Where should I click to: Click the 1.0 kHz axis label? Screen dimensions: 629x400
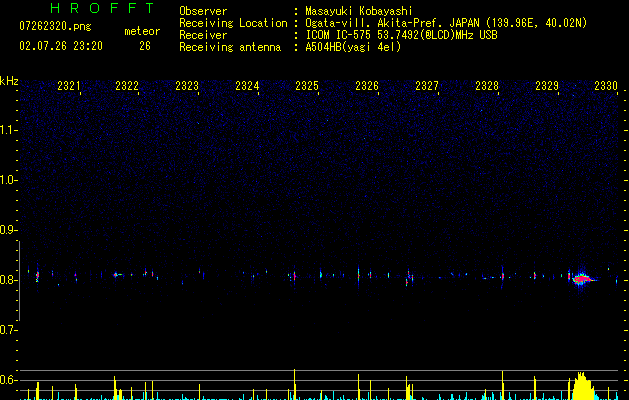8,180
